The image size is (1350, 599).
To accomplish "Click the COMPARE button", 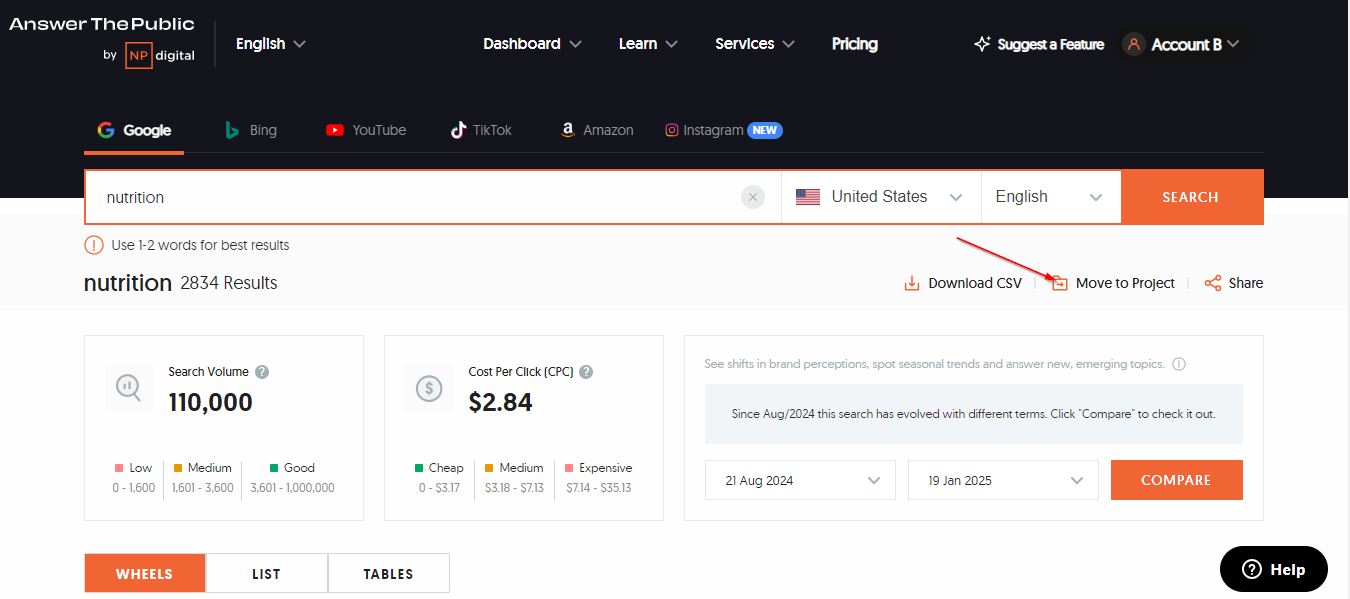I will click(x=1176, y=480).
